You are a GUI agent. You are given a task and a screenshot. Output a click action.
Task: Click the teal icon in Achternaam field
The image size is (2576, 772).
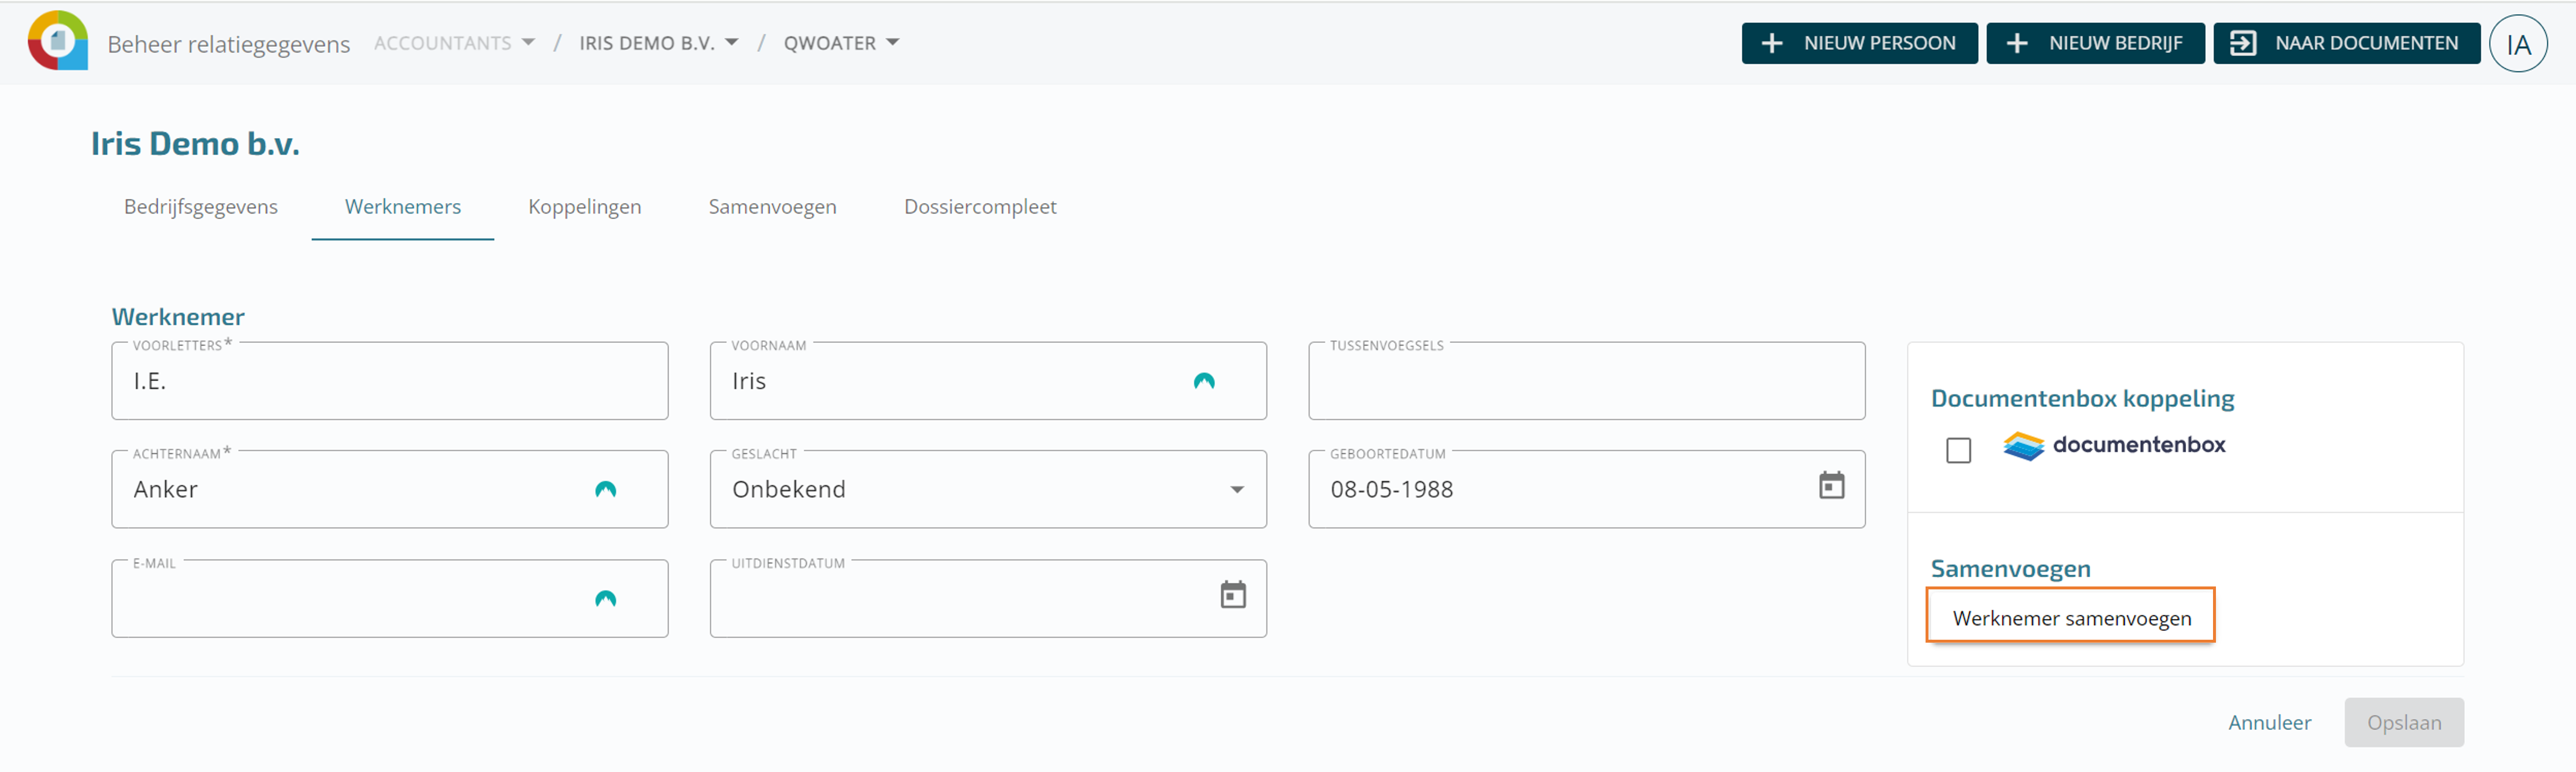tap(605, 489)
